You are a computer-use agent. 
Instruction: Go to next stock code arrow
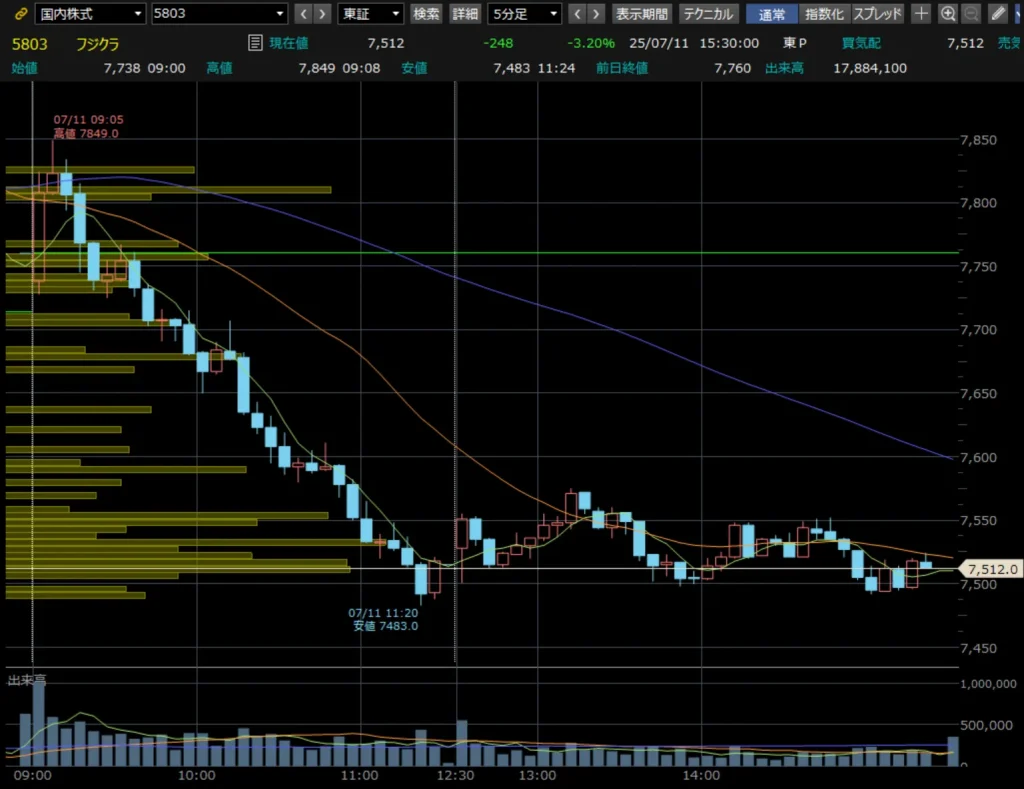pyautogui.click(x=322, y=14)
